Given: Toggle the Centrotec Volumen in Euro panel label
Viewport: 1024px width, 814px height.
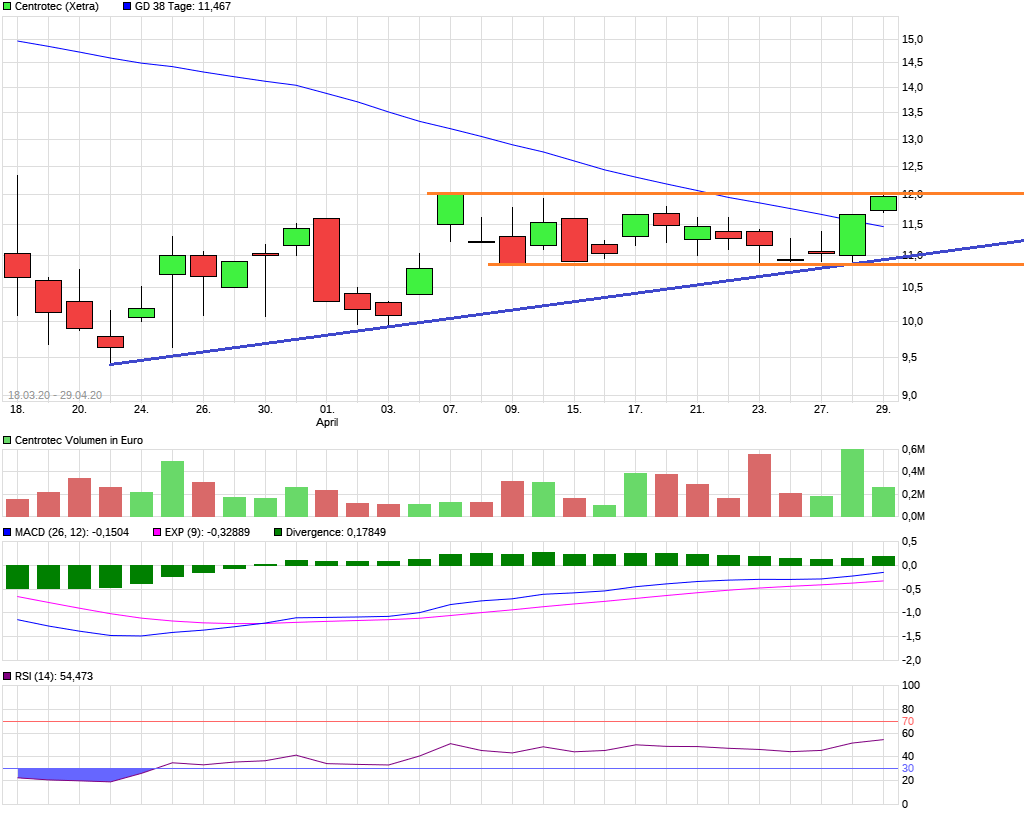Looking at the screenshot, I should [x=80, y=440].
